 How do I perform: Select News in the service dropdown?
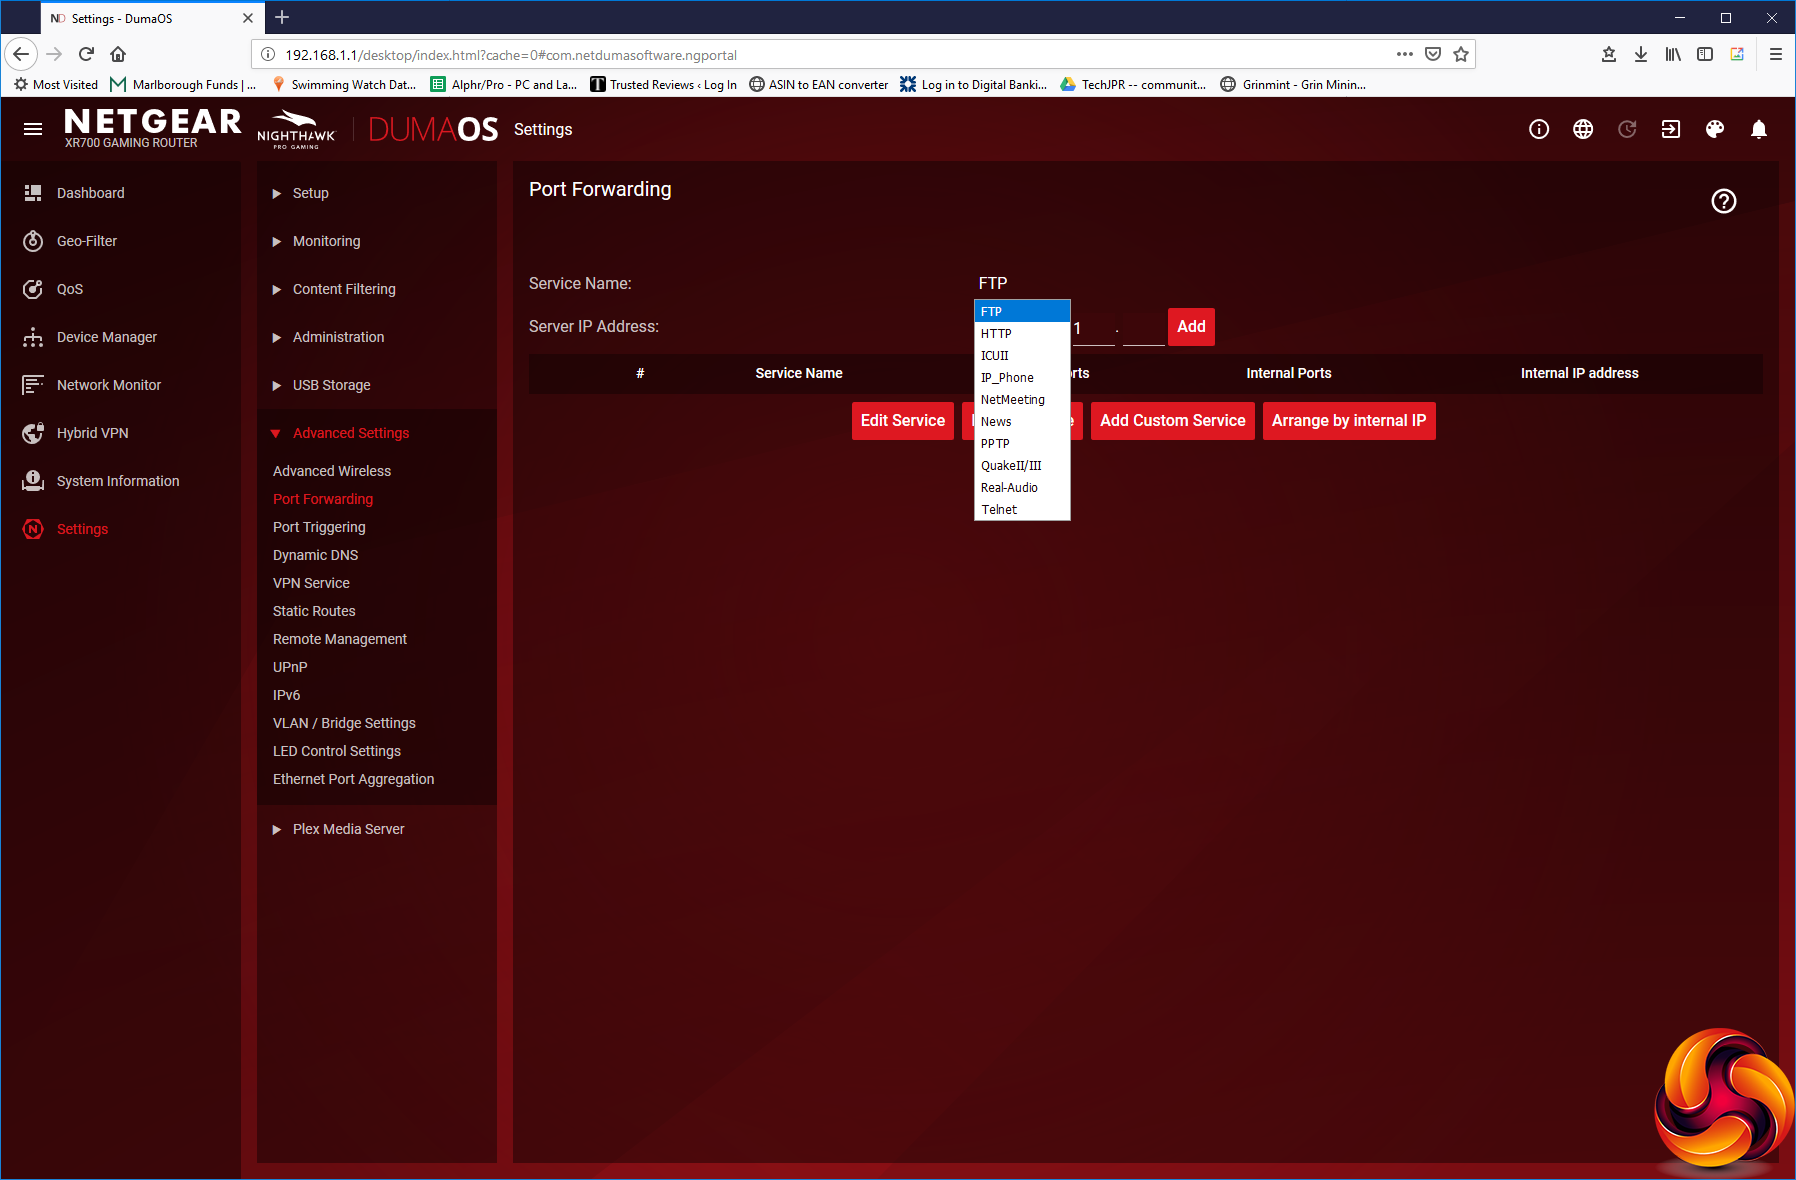(x=1022, y=421)
